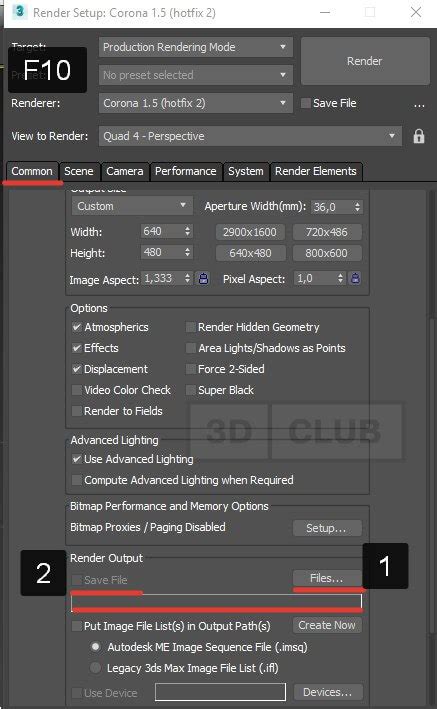Click the Devices button

(328, 692)
